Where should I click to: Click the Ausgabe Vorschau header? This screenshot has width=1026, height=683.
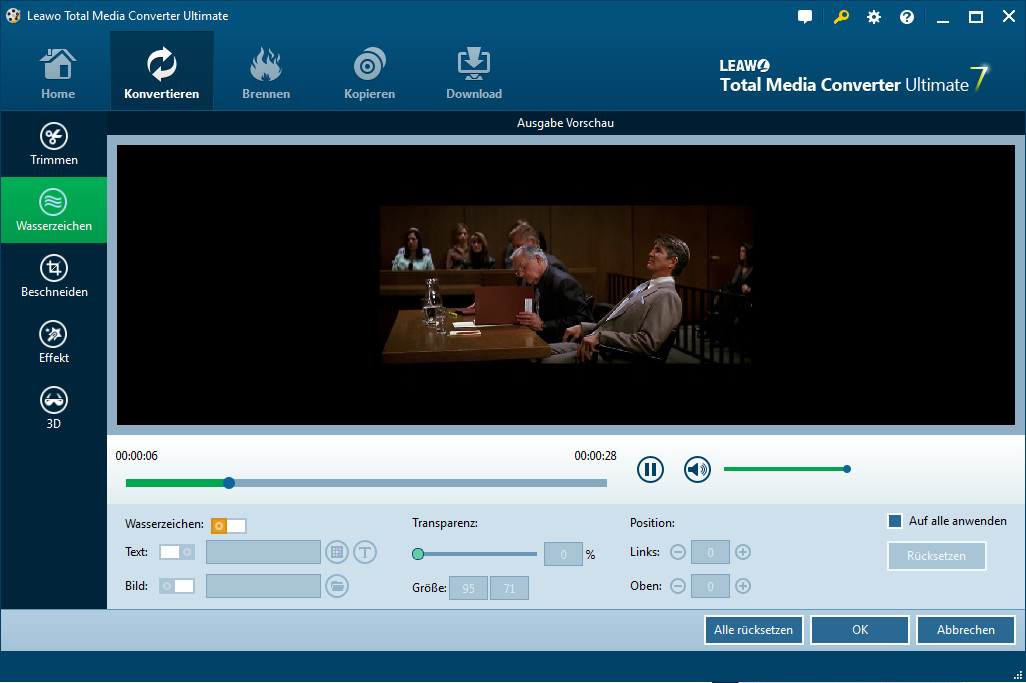[x=565, y=123]
